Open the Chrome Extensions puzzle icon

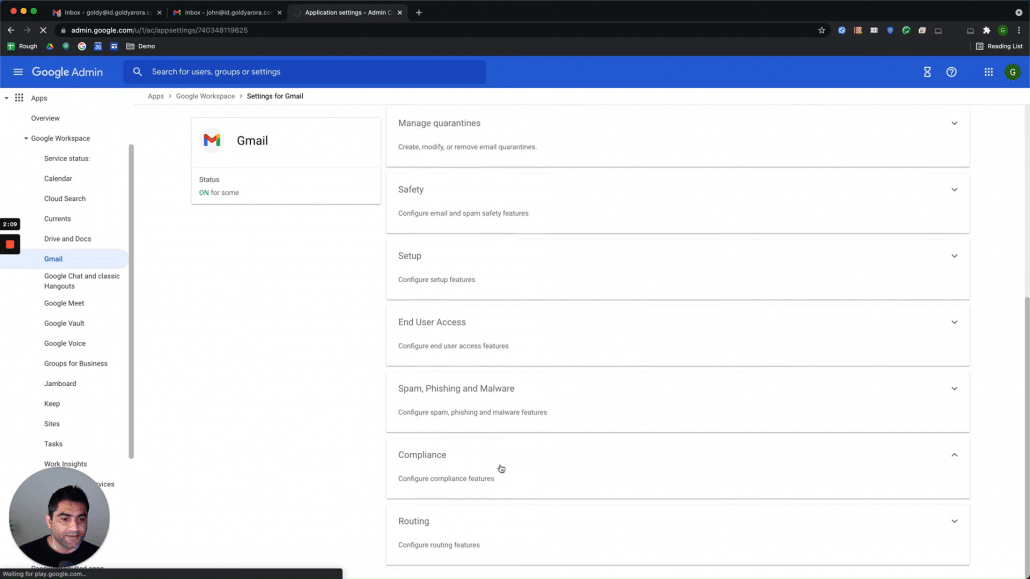pos(987,30)
